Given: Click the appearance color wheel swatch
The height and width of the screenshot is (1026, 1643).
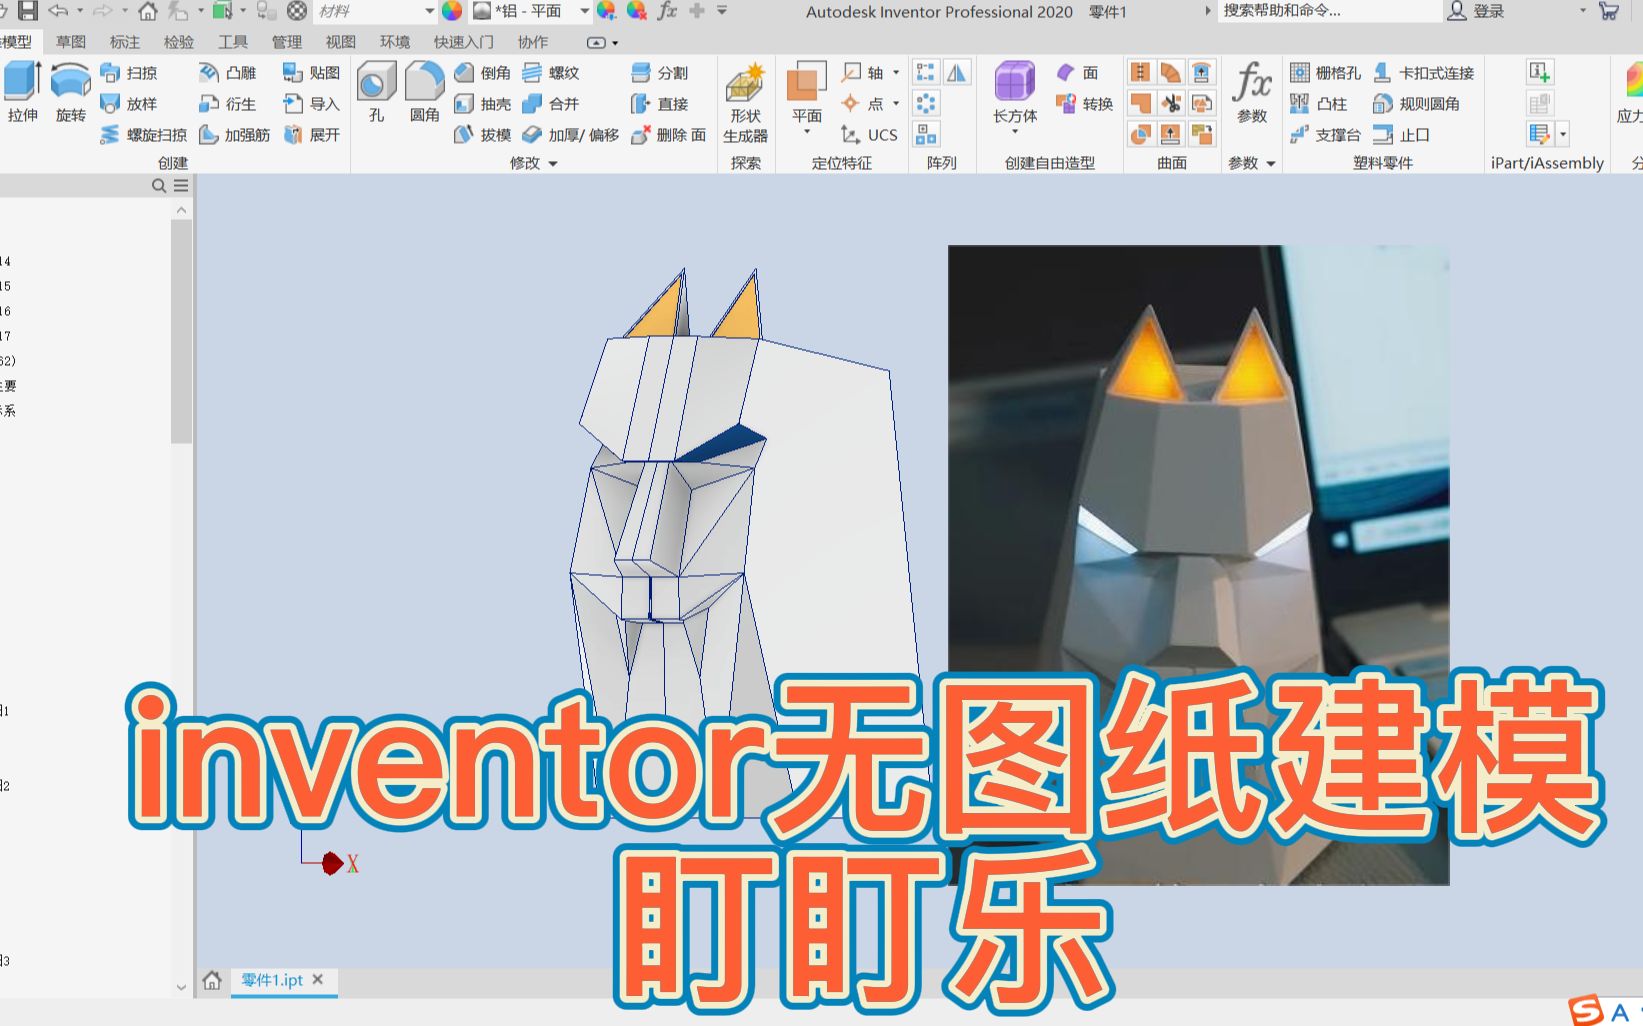Looking at the screenshot, I should [x=453, y=11].
